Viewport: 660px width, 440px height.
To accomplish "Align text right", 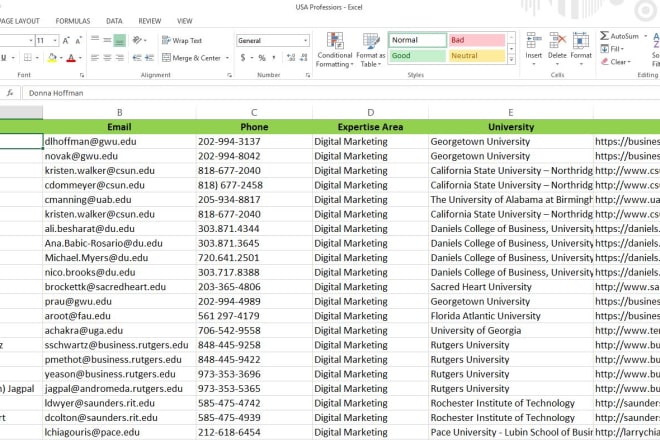I will 120,58.
